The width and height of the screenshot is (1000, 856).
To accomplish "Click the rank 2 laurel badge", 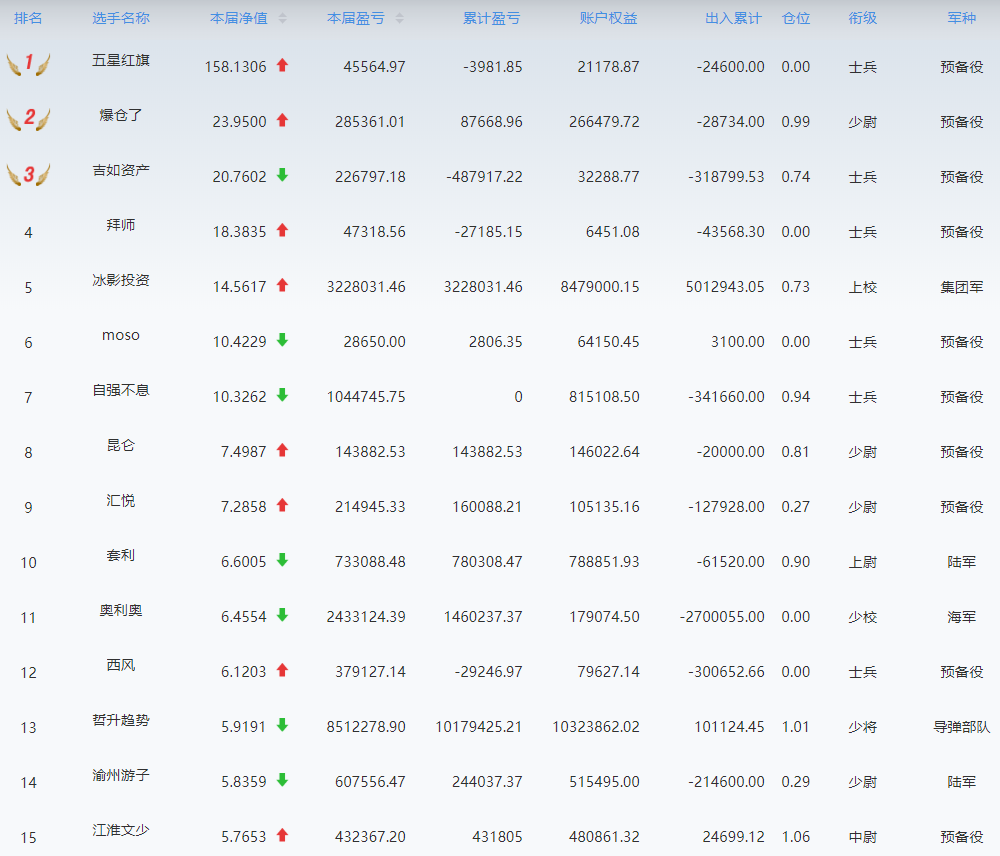I will pyautogui.click(x=28, y=118).
